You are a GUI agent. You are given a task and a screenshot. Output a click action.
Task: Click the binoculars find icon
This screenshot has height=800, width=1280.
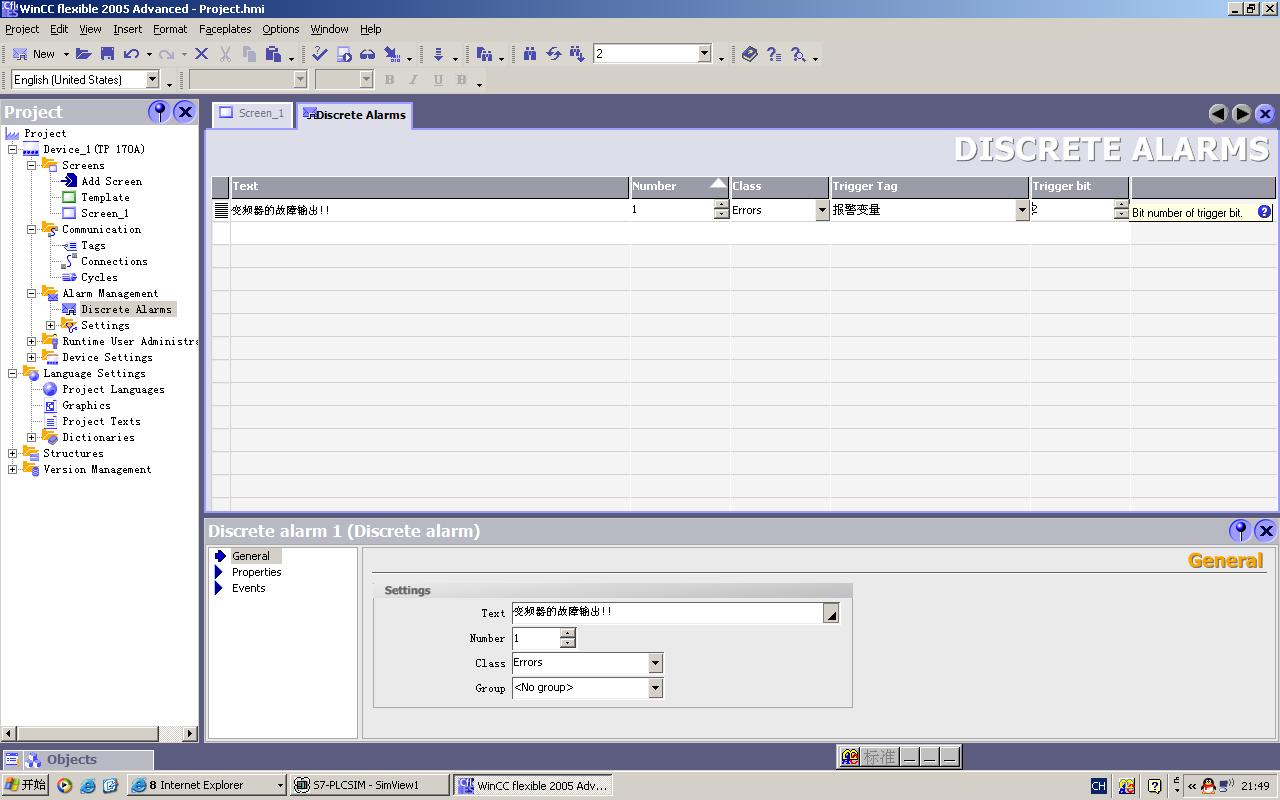point(530,54)
